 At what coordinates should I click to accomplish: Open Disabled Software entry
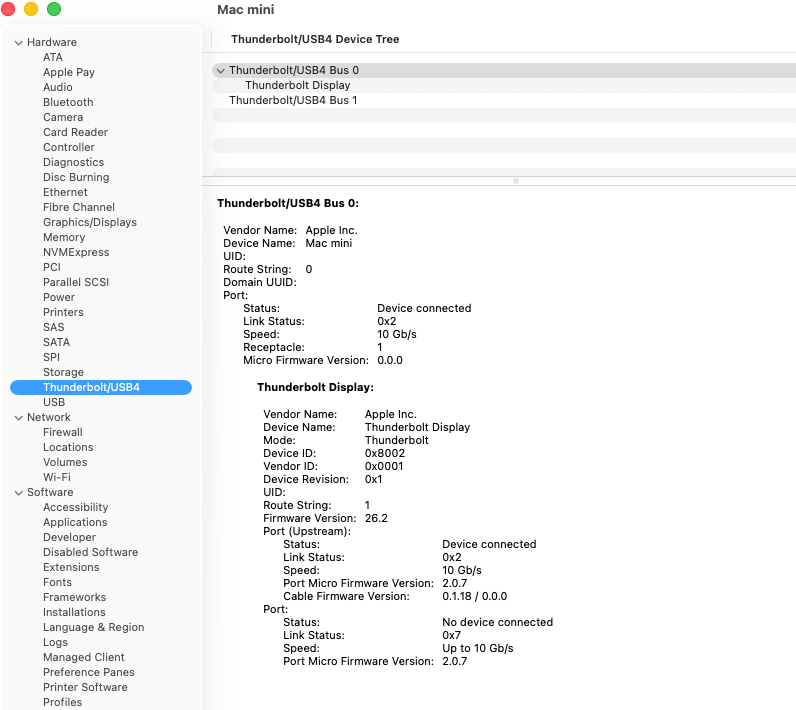pyautogui.click(x=91, y=552)
